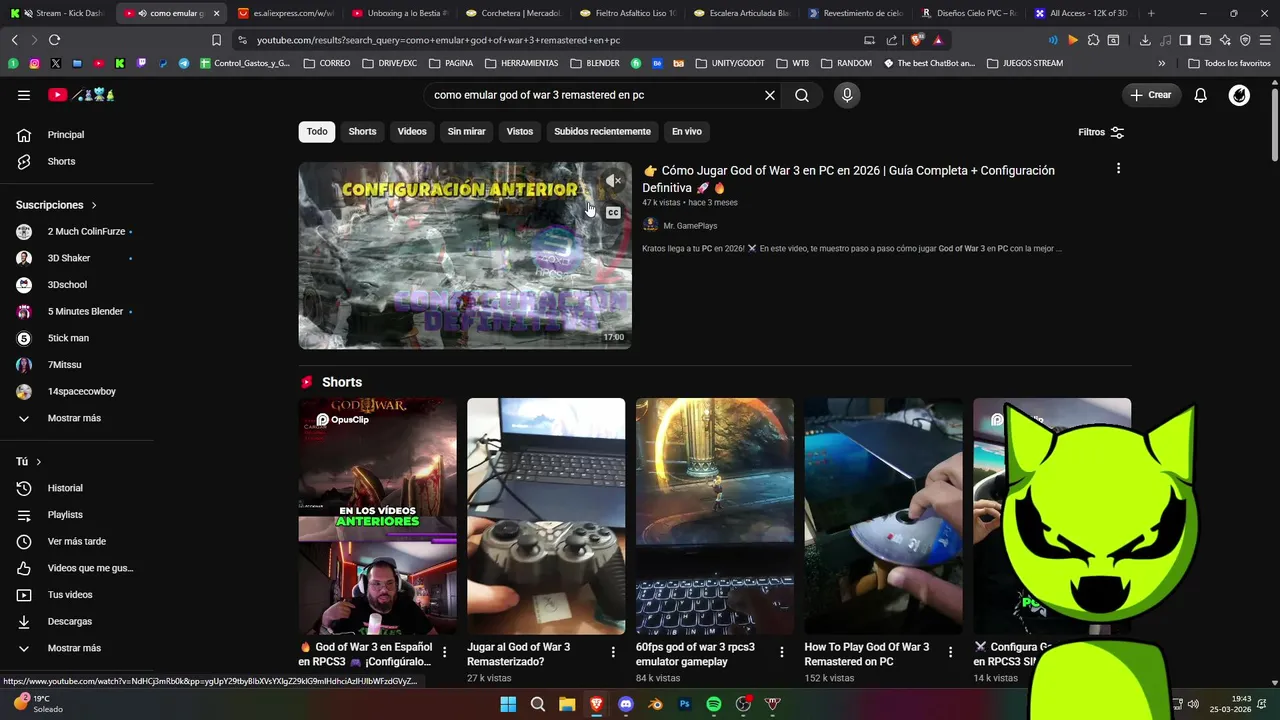Open the Windows Start menu
This screenshot has height=720, width=1280.
point(508,704)
